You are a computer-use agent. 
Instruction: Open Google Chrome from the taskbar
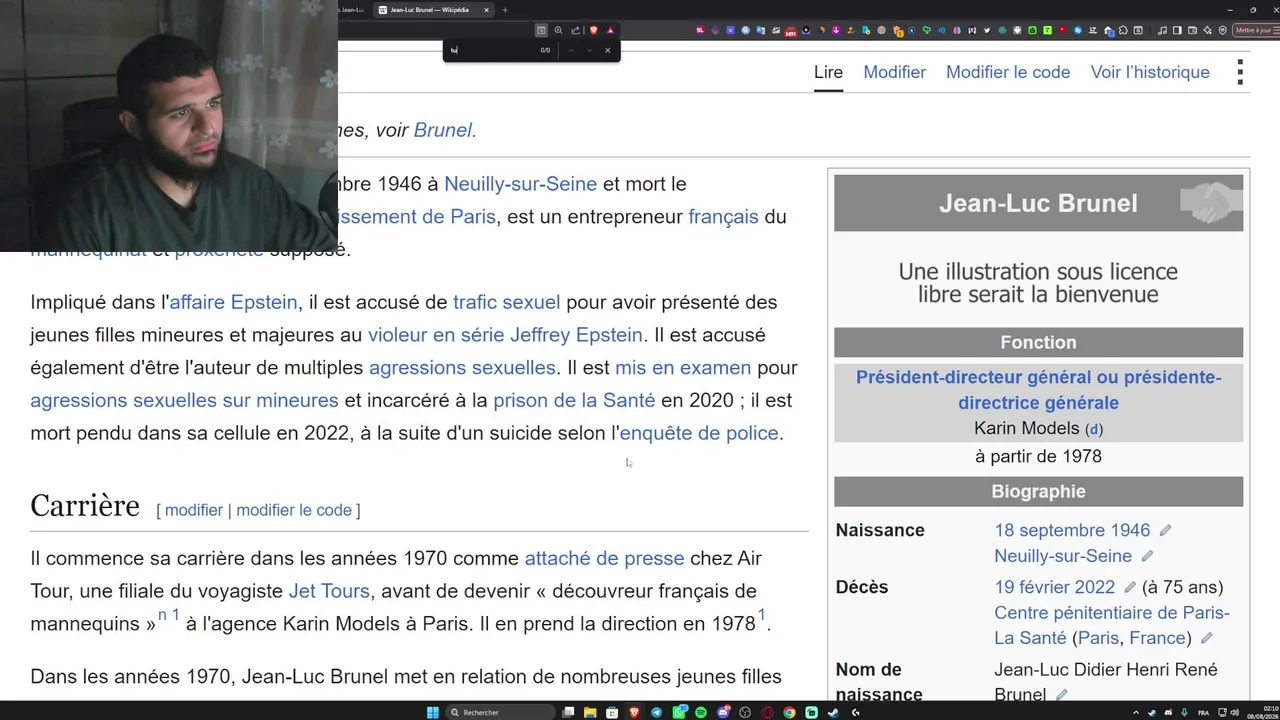point(789,712)
